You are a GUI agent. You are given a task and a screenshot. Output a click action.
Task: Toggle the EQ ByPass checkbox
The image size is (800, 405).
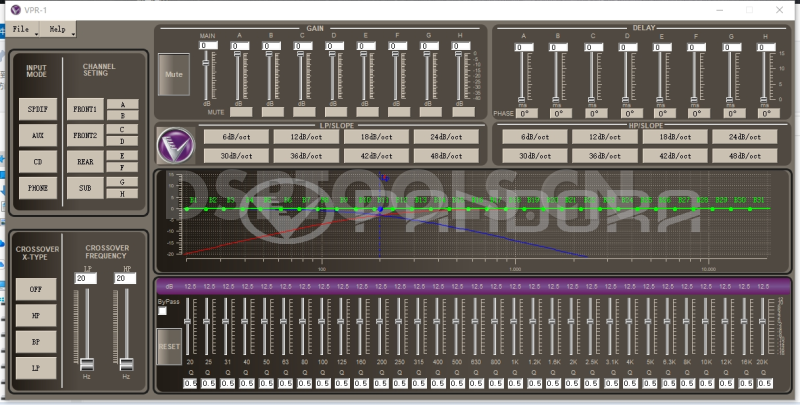162,311
